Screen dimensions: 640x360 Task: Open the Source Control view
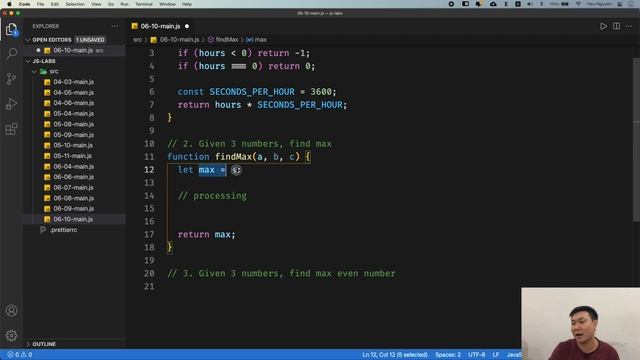pyautogui.click(x=11, y=79)
